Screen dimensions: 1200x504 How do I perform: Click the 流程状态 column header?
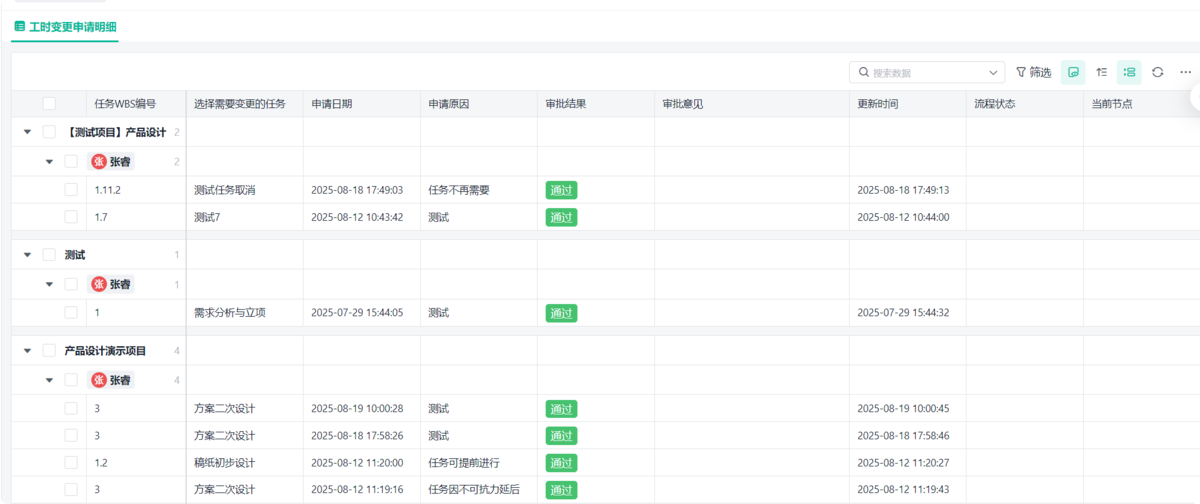pos(1024,103)
